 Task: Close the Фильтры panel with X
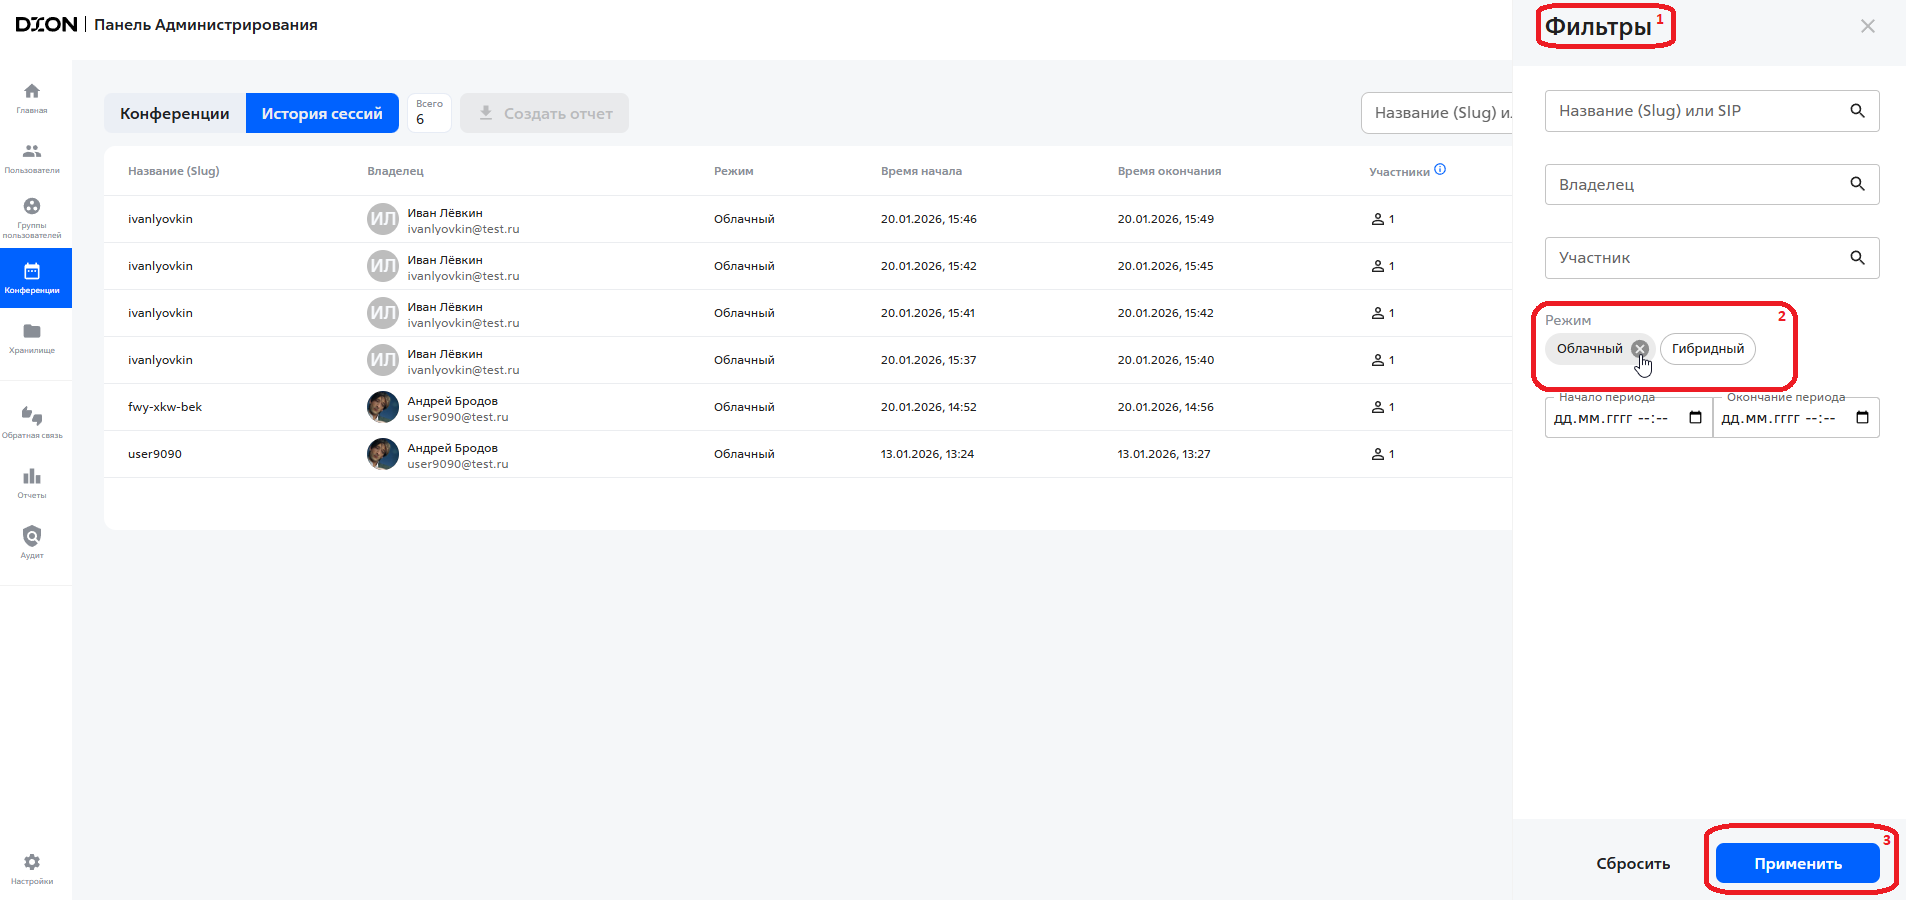point(1867,27)
